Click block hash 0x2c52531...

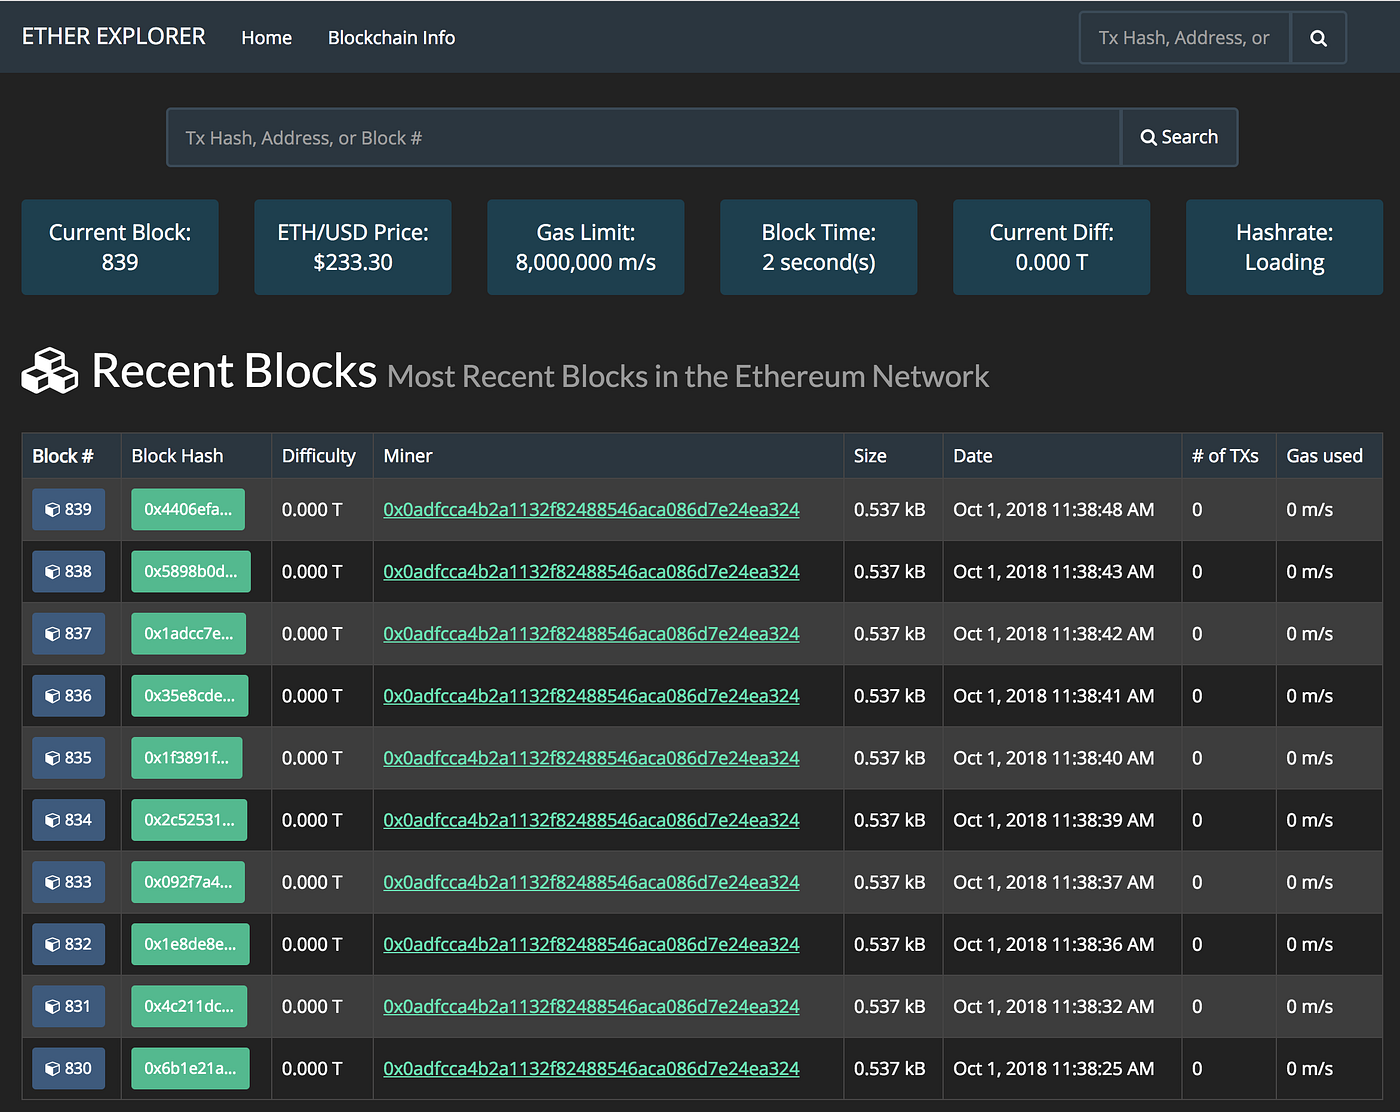(189, 820)
